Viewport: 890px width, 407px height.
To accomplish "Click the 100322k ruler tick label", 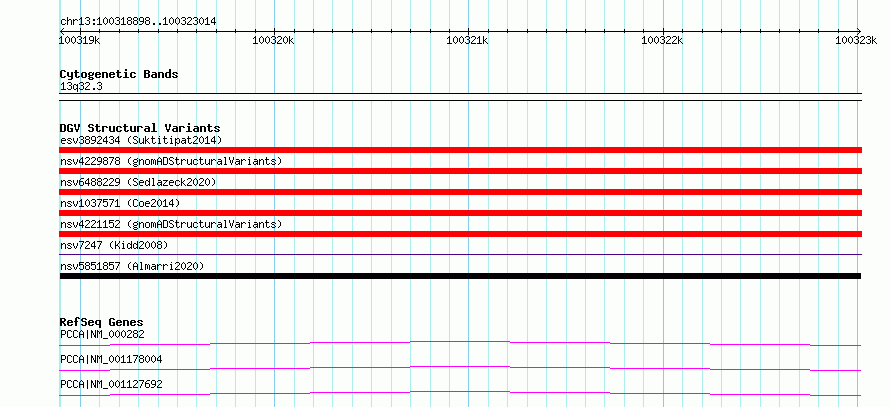I will point(662,40).
